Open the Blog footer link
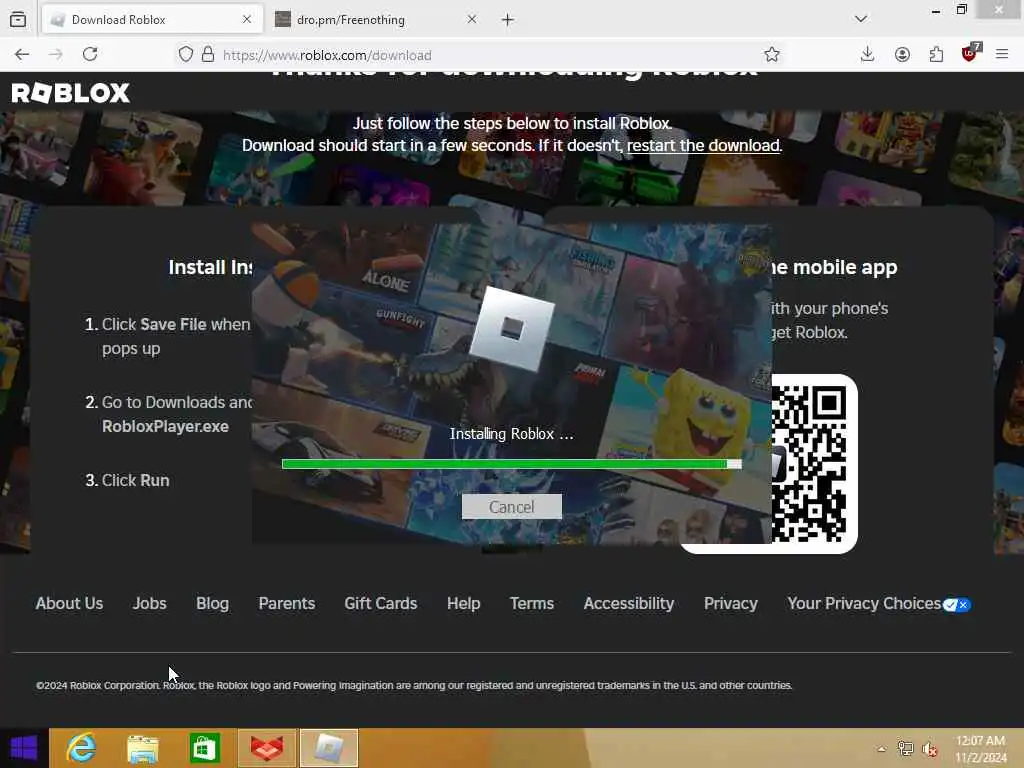This screenshot has height=768, width=1024. [212, 603]
